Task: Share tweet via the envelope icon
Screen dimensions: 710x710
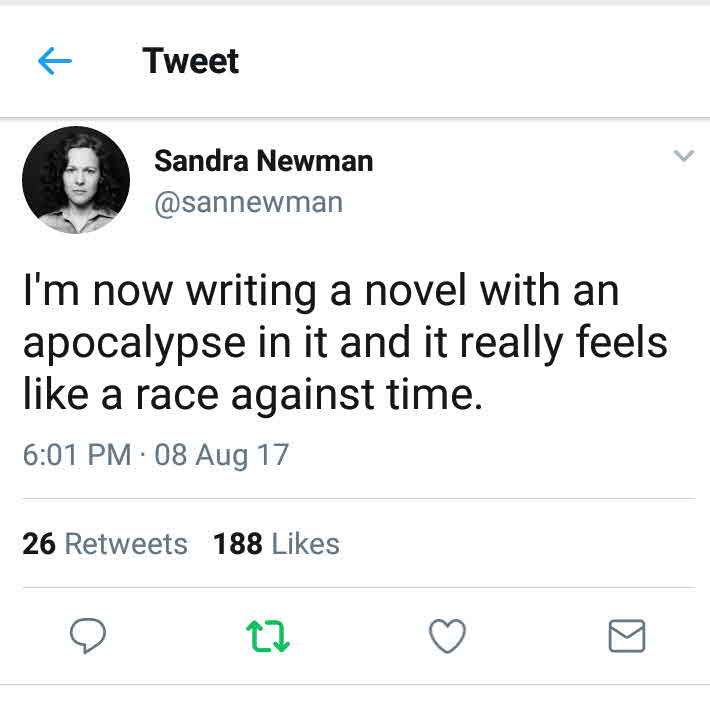Action: pyautogui.click(x=627, y=635)
